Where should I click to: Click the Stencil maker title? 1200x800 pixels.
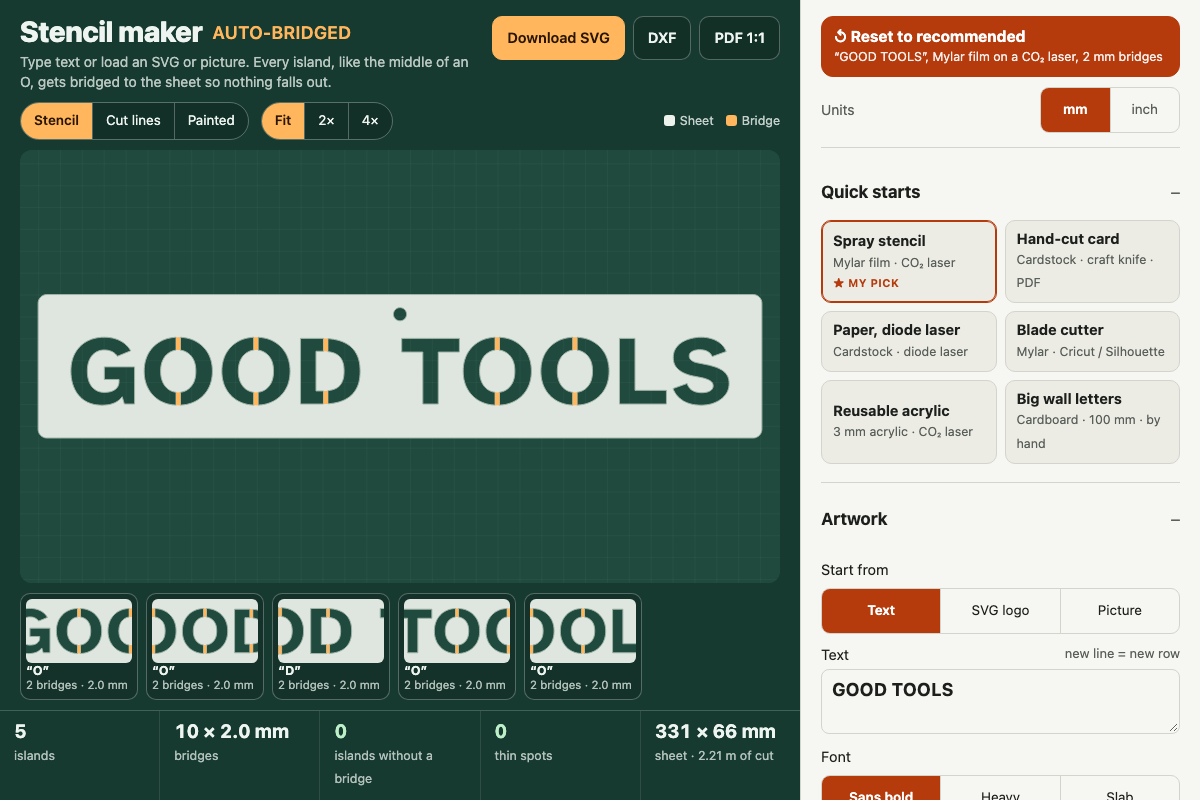coord(111,33)
